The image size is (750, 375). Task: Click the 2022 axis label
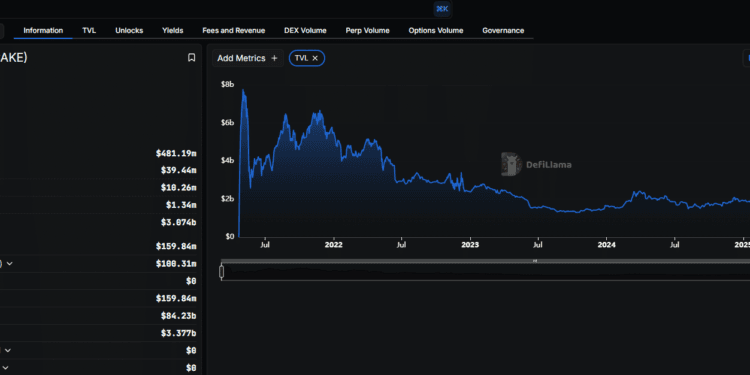point(333,245)
